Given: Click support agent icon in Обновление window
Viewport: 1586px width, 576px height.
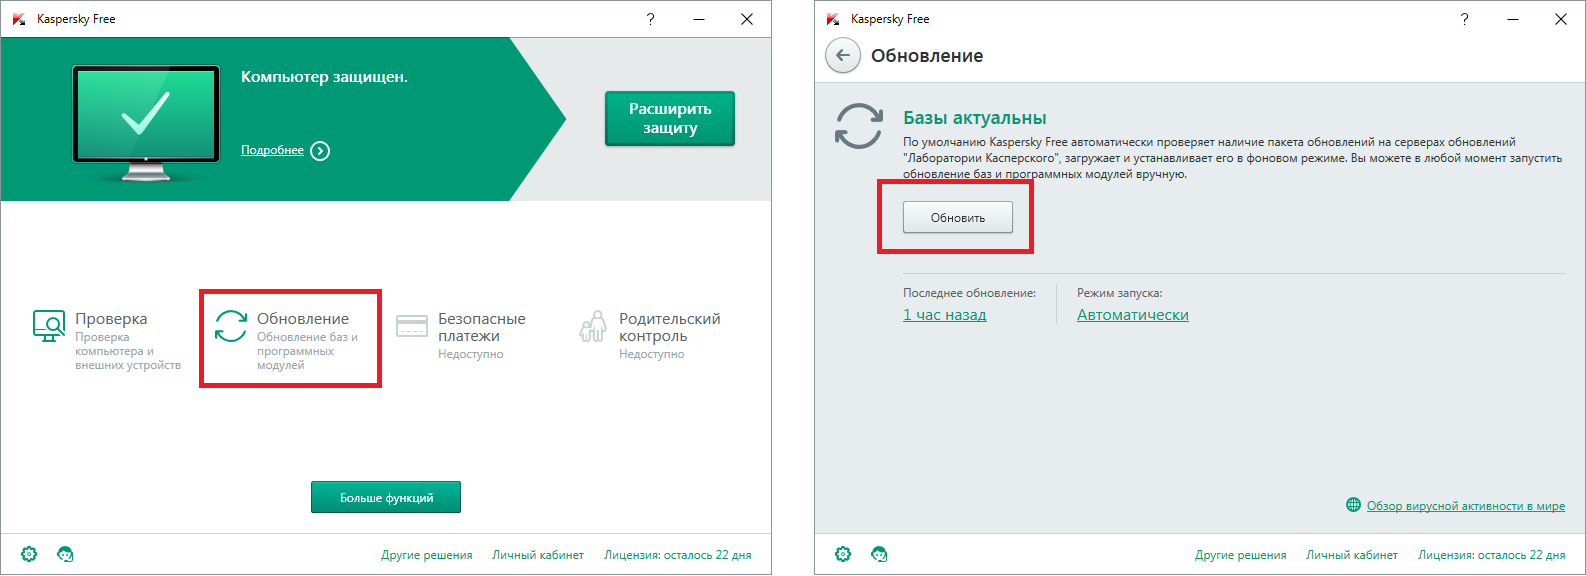Looking at the screenshot, I should pos(879,554).
